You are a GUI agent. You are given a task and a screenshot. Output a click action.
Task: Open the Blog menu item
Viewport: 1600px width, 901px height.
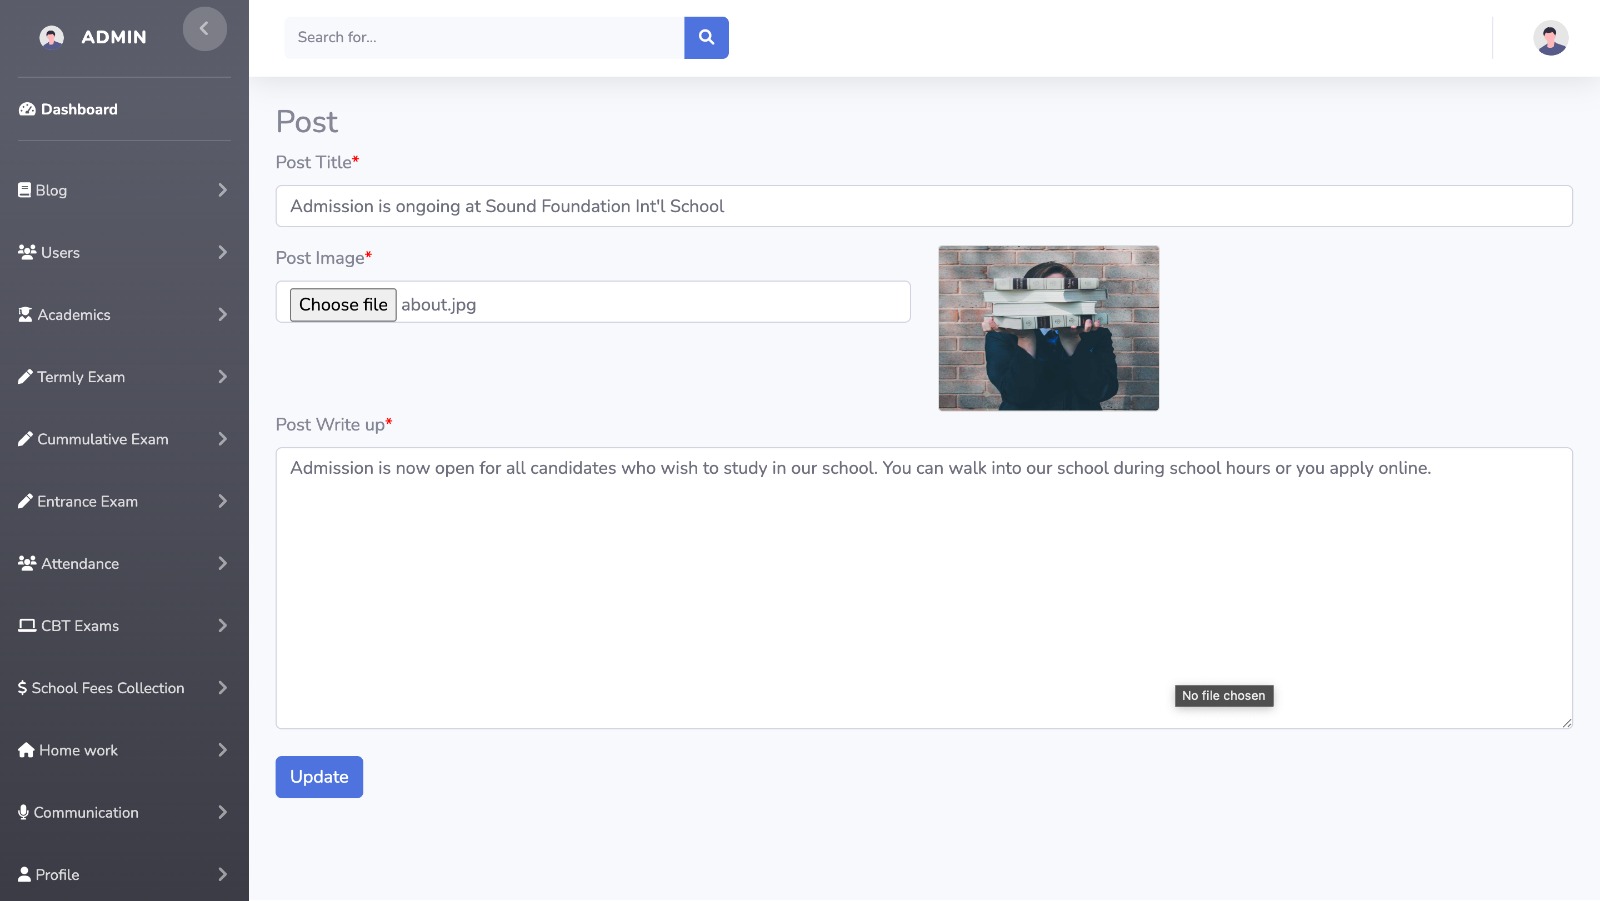click(124, 190)
